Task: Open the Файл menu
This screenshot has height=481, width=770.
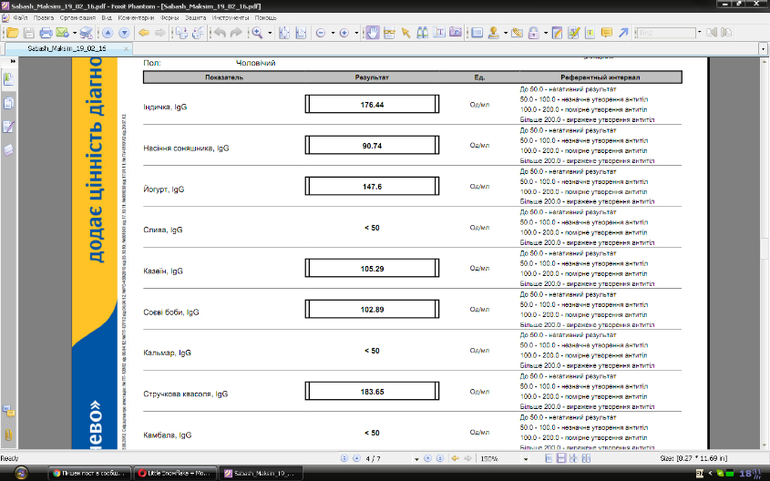Action: 19,18
